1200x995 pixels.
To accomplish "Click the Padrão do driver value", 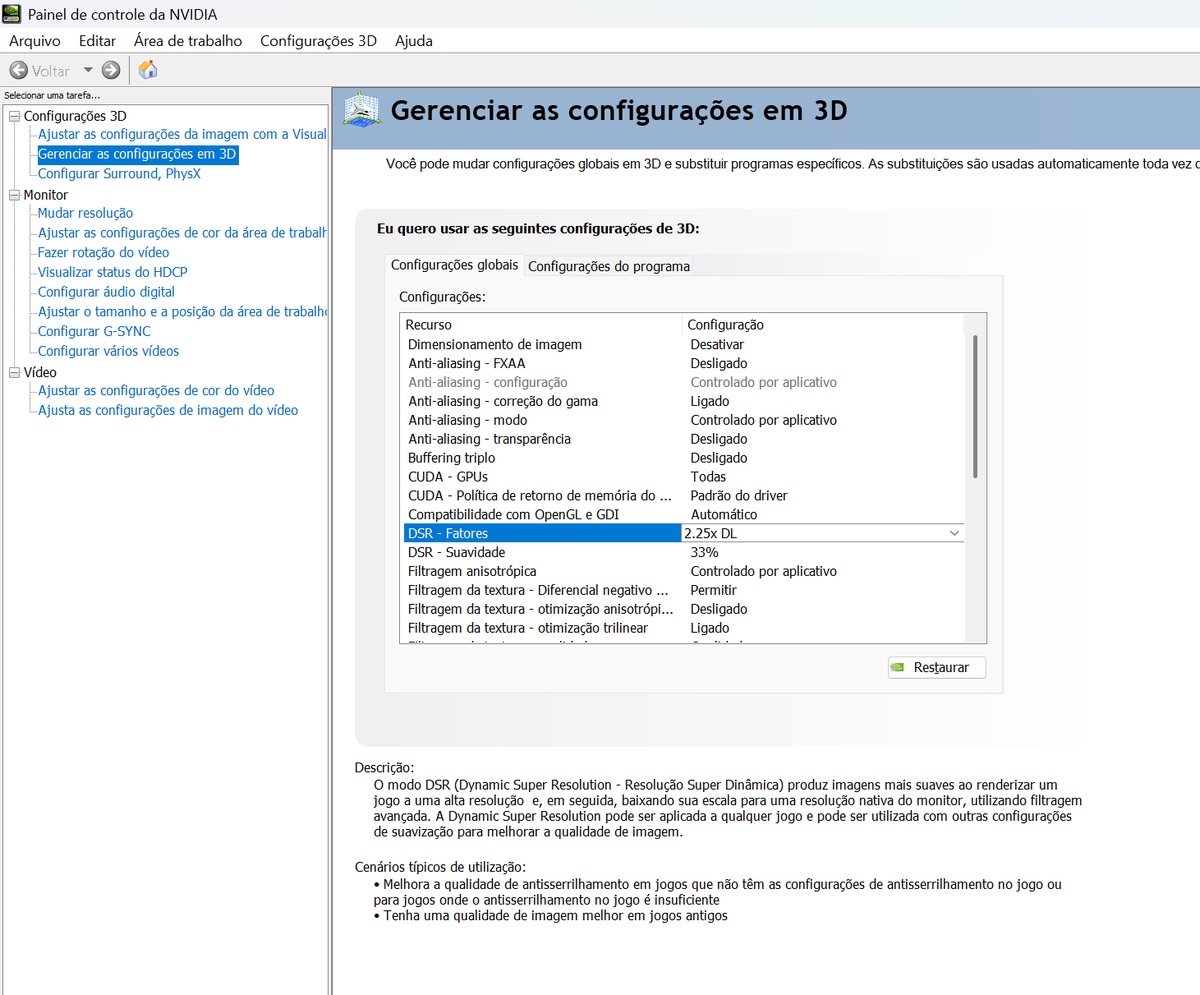I will (x=739, y=496).
